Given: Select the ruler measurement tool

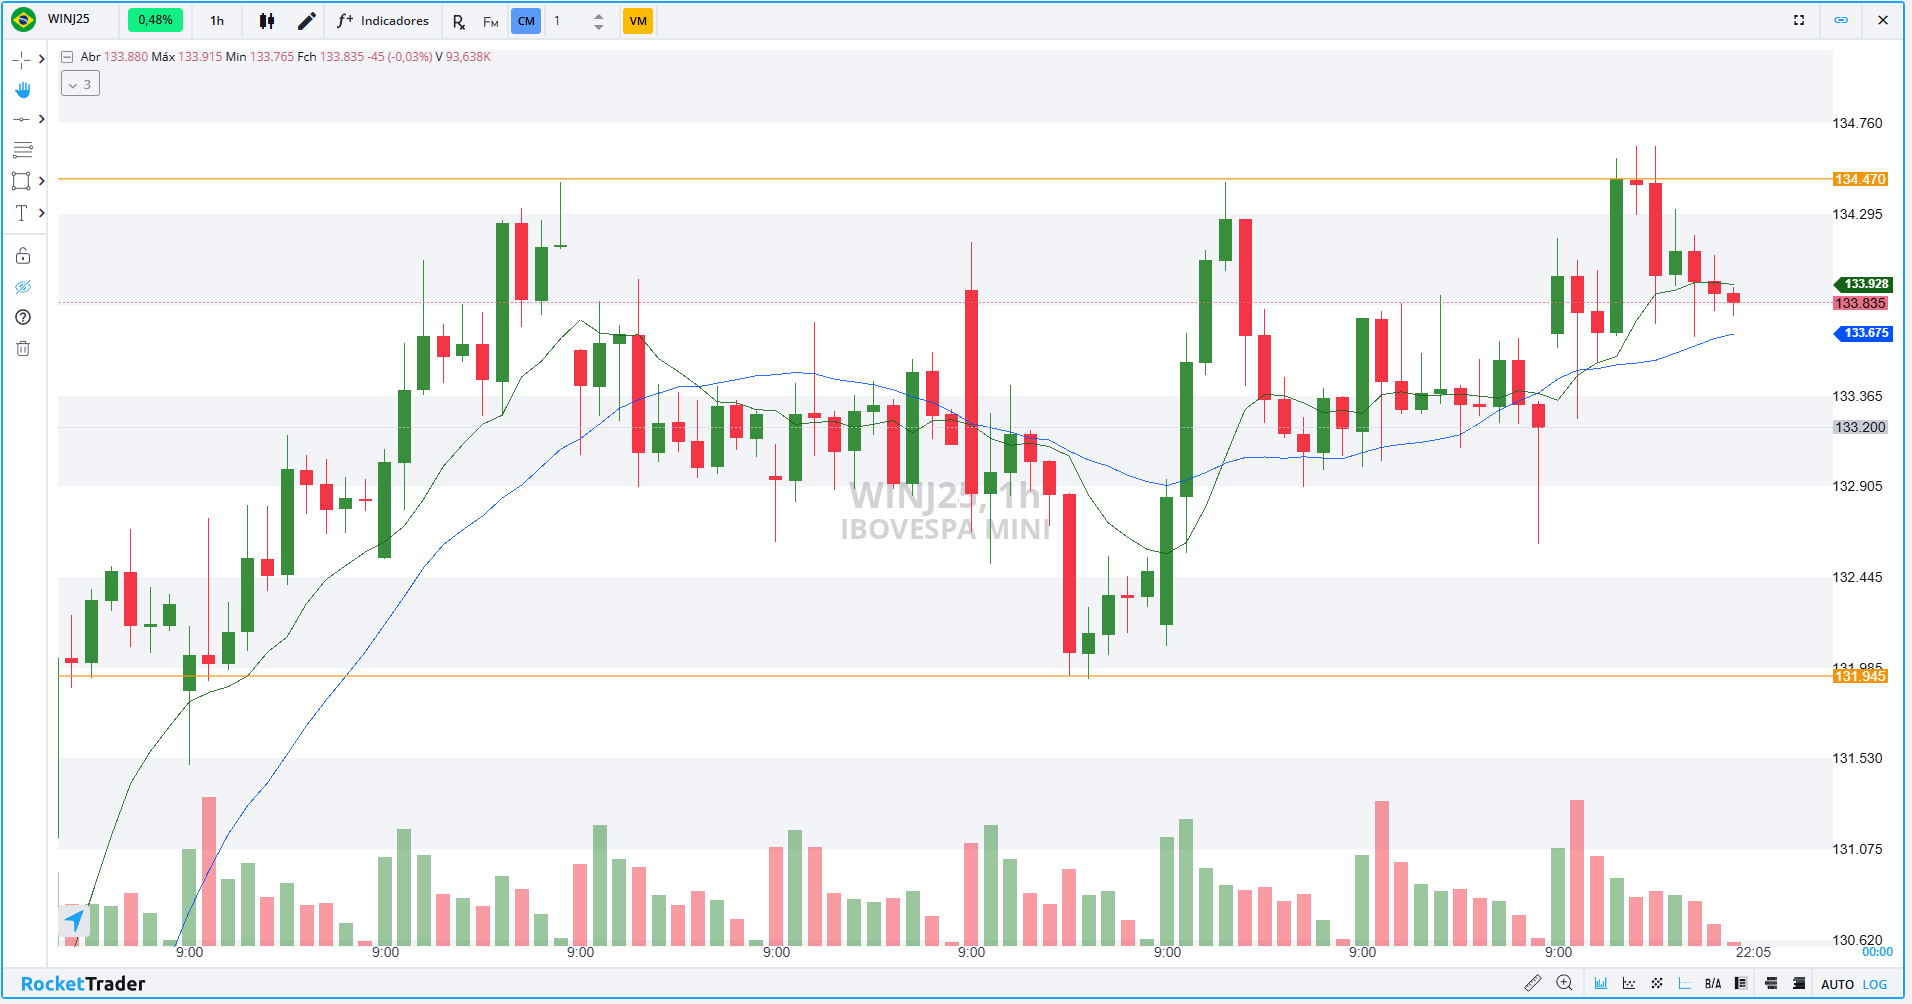Looking at the screenshot, I should (1532, 984).
